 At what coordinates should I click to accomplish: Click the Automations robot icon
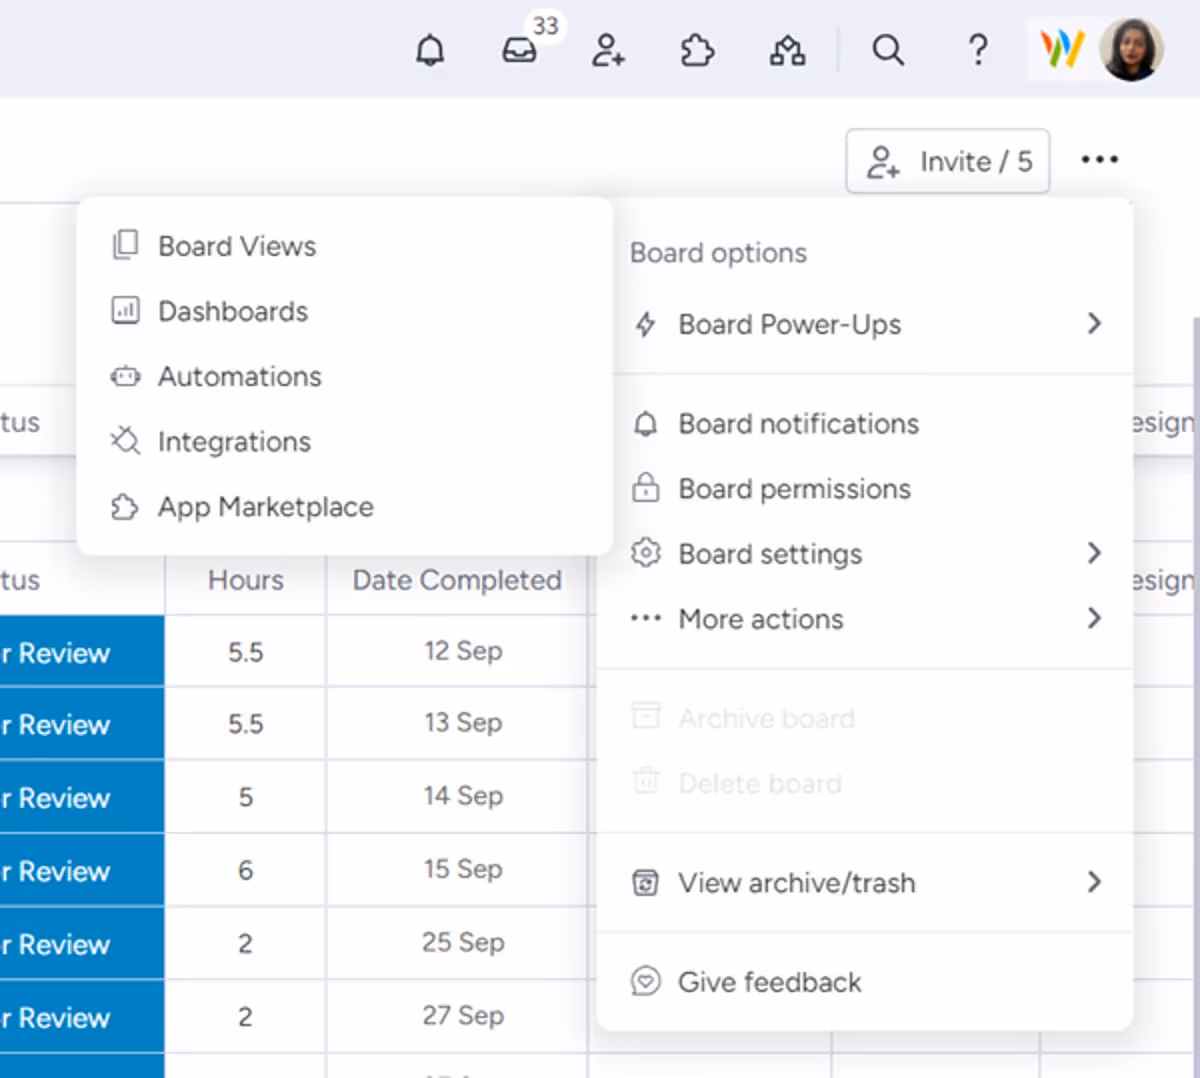(125, 376)
